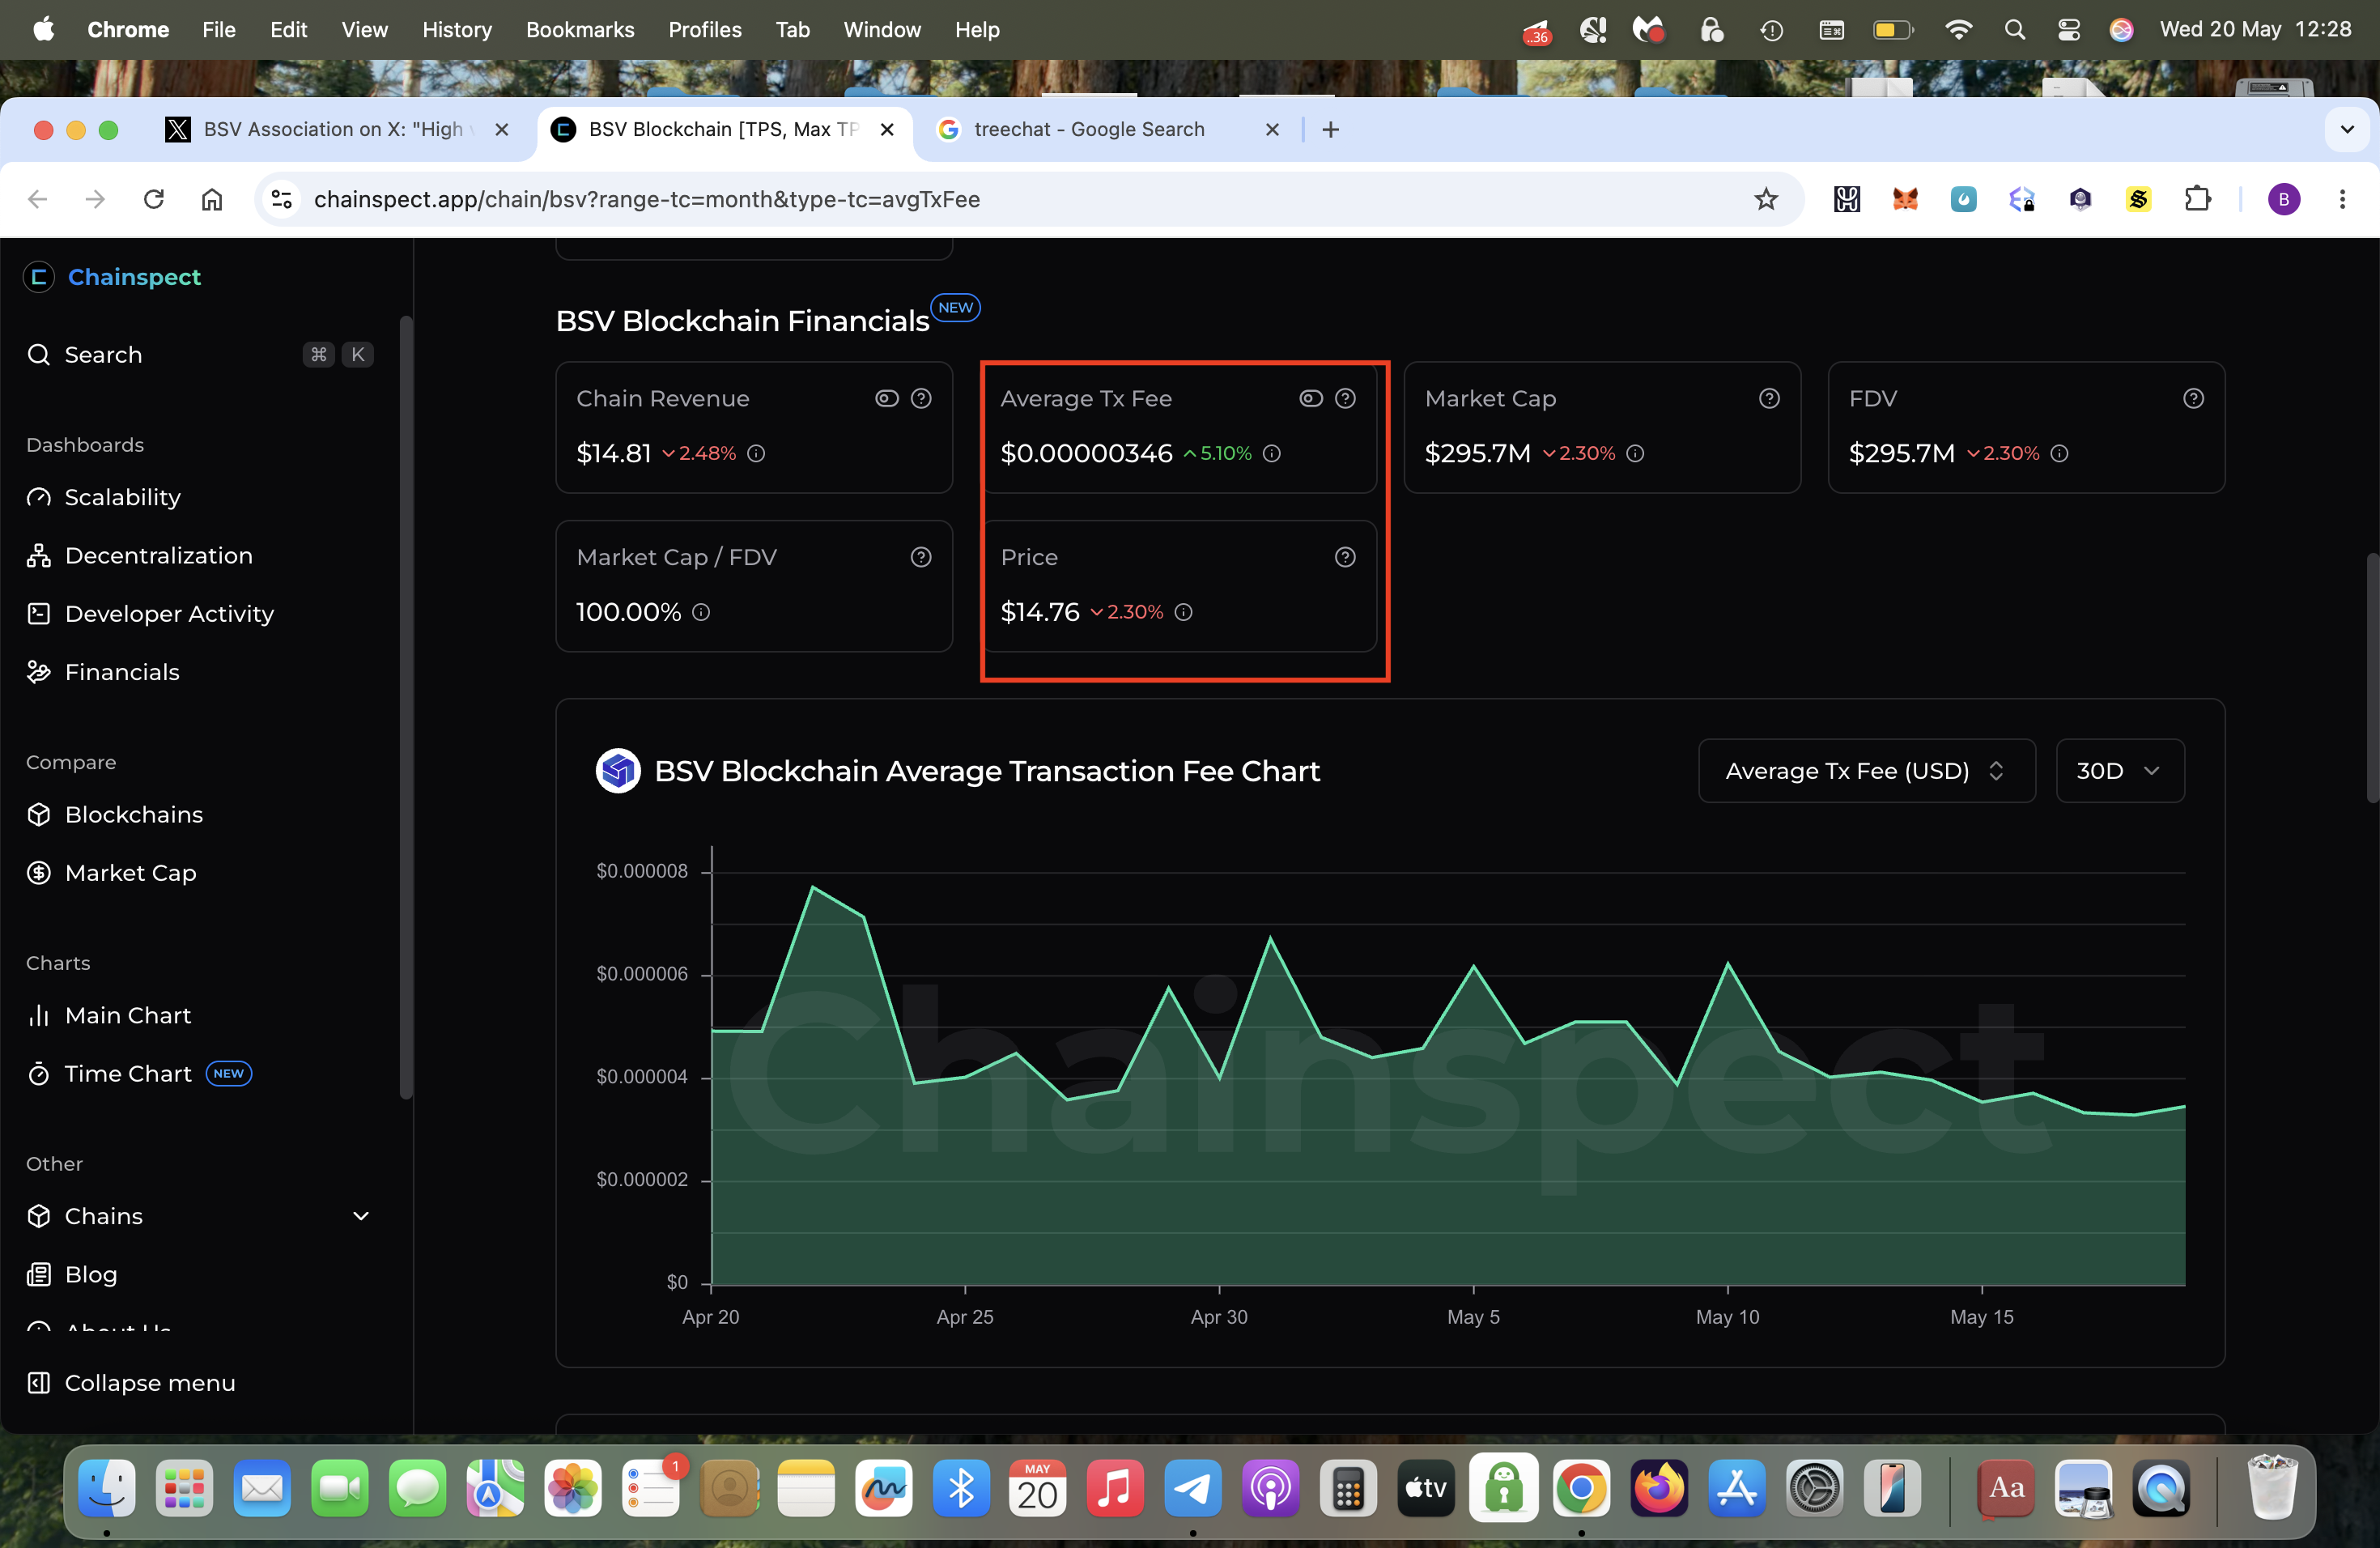Show info for Chain Revenue 2.48% change

pos(756,453)
